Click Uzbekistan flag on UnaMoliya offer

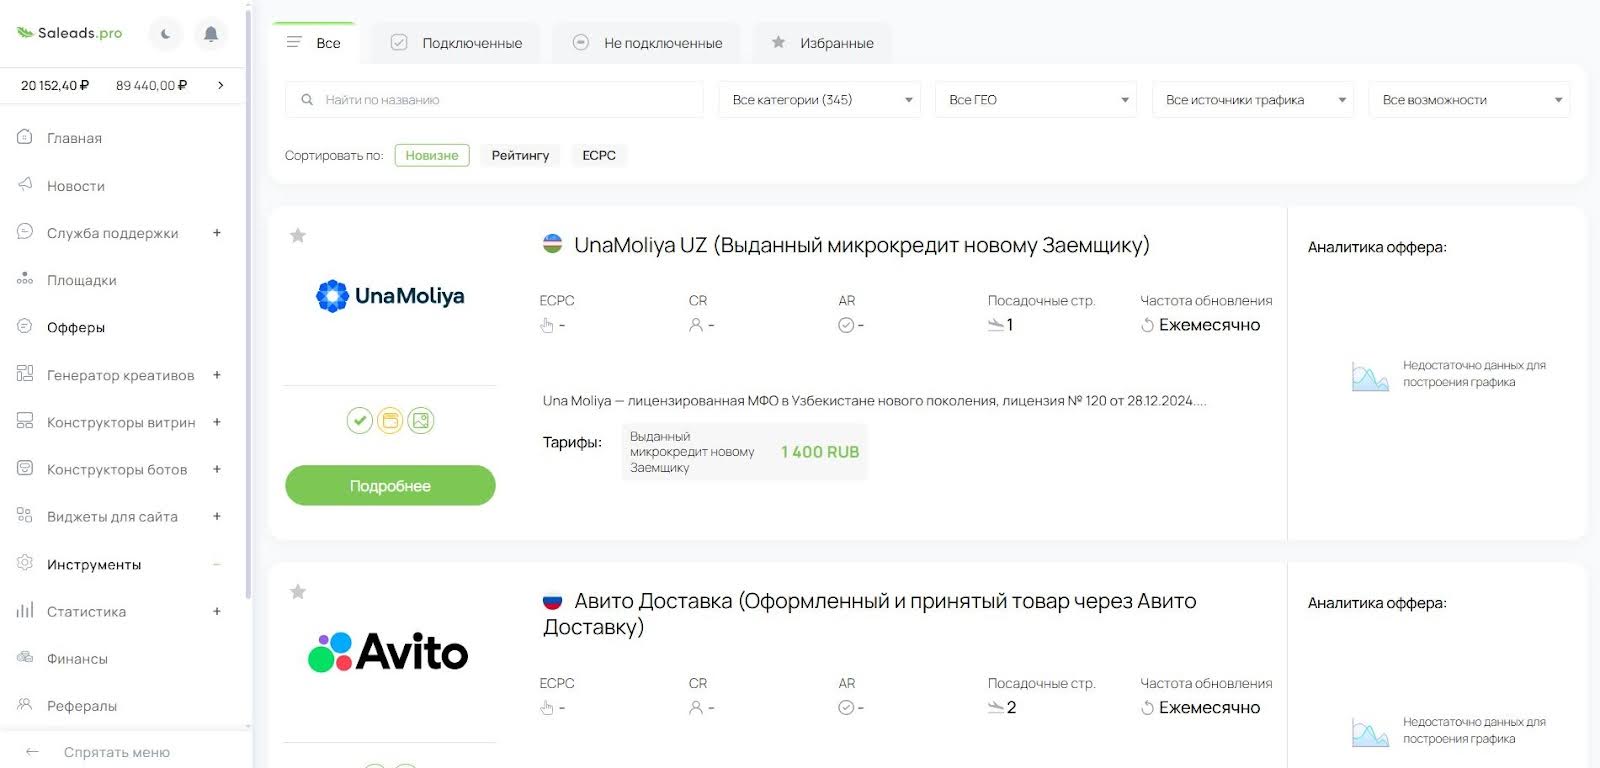[552, 244]
